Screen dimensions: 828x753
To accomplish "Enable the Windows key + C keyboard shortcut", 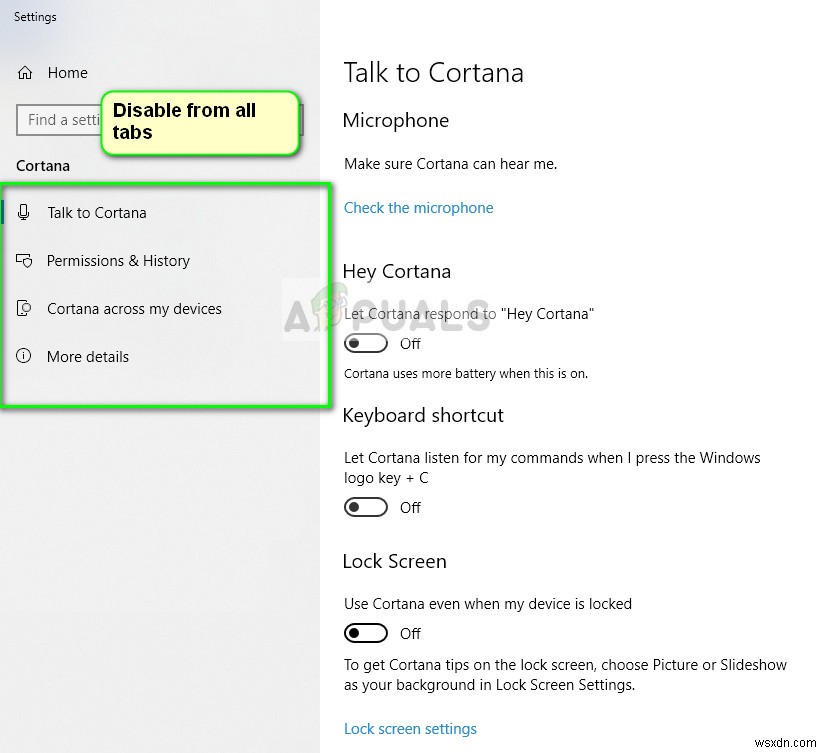I will tap(366, 507).
